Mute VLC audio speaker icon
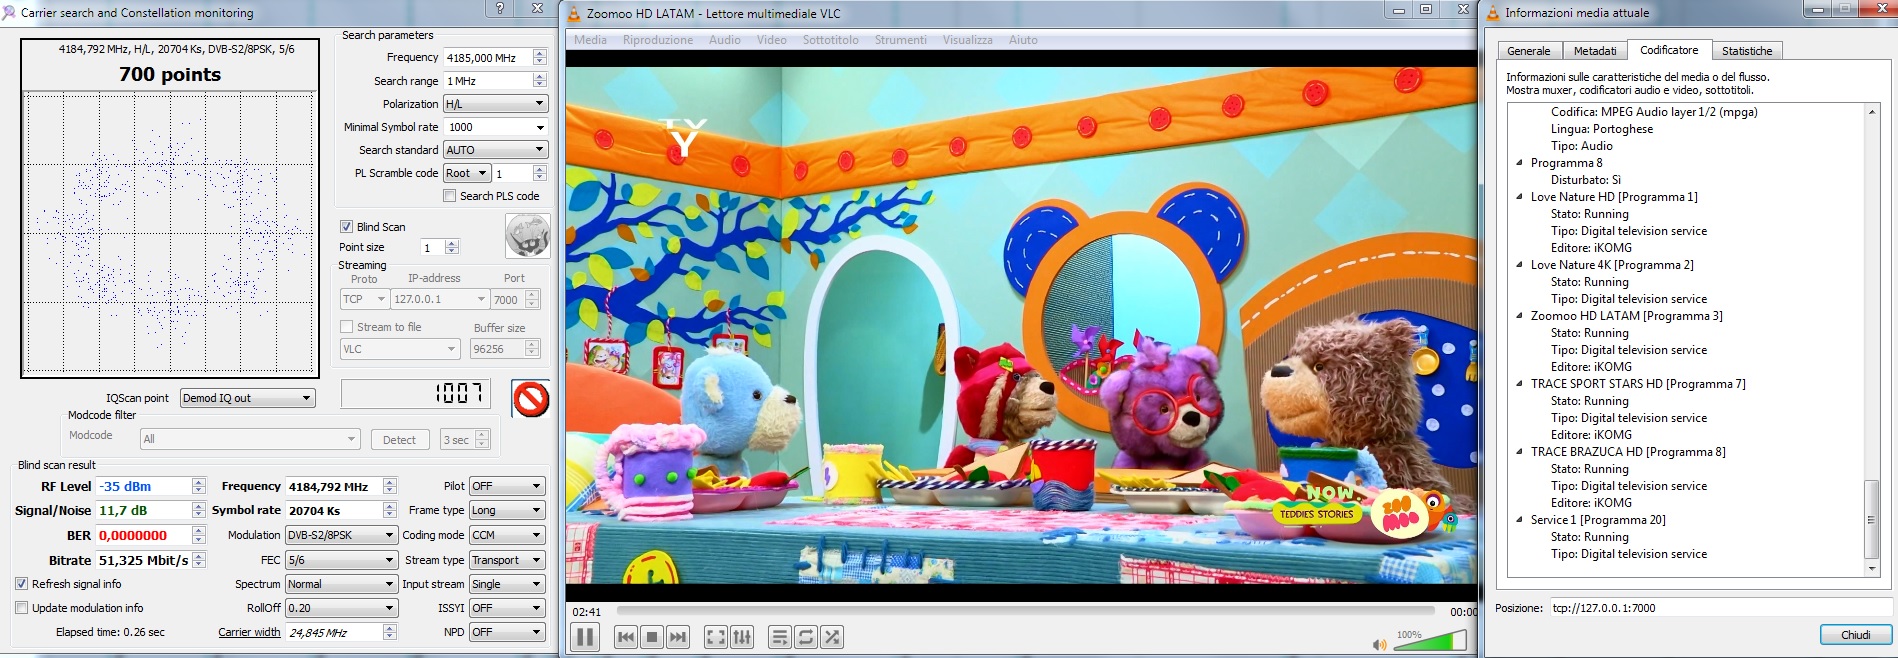 [1380, 645]
